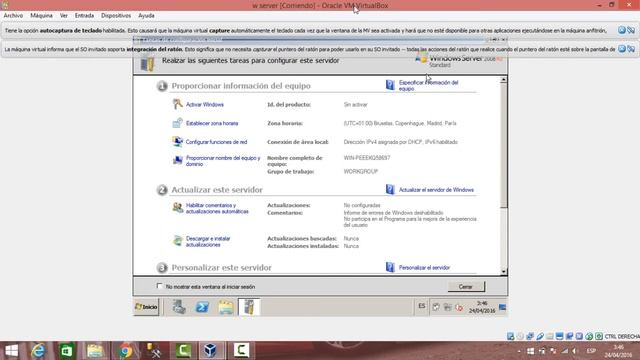The image size is (640, 360).
Task: Click the icon beside Establecer zona horaria
Action: click(x=177, y=123)
